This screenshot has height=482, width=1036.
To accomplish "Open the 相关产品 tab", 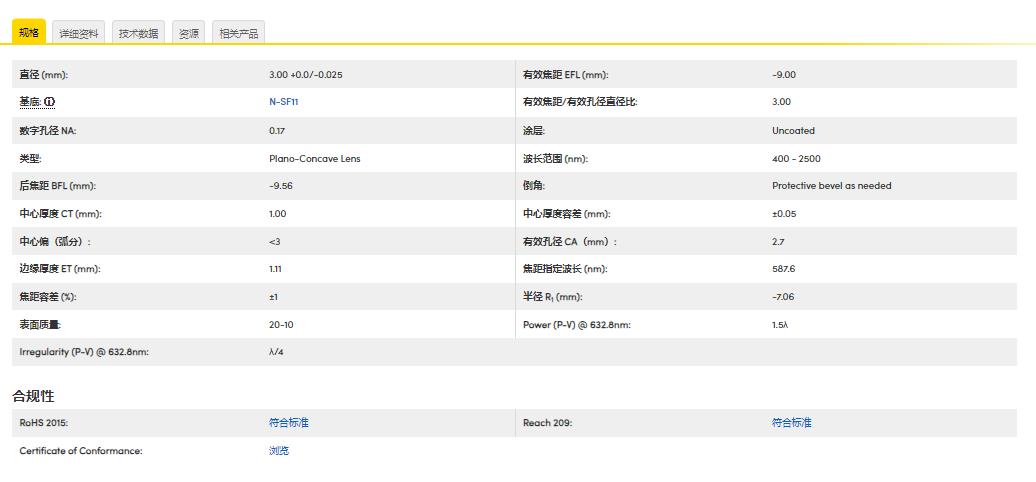I will pyautogui.click(x=239, y=33).
